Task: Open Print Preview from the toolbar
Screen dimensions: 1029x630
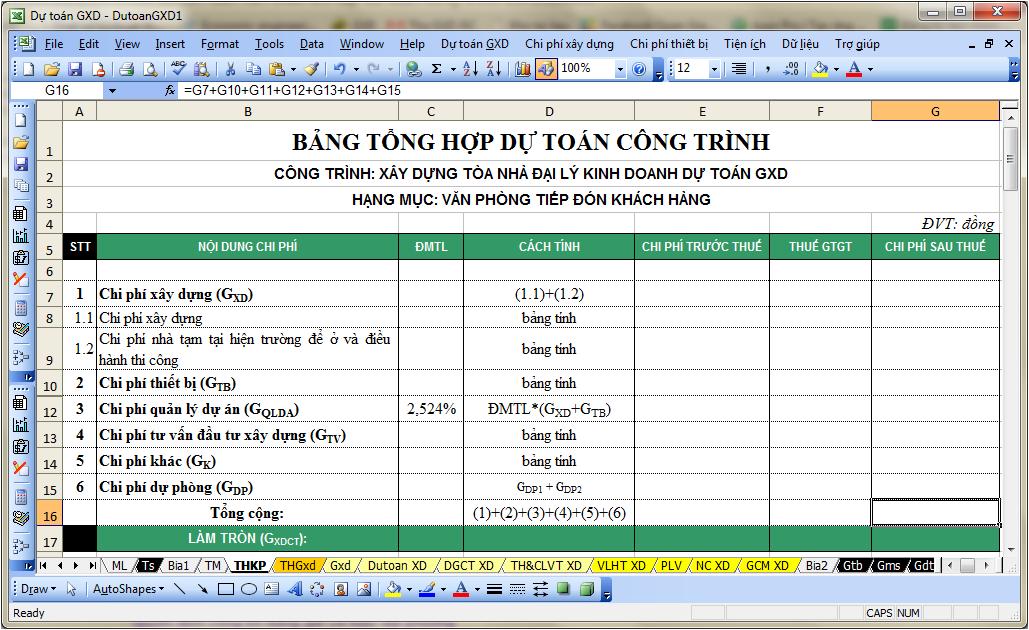Action: (x=149, y=69)
